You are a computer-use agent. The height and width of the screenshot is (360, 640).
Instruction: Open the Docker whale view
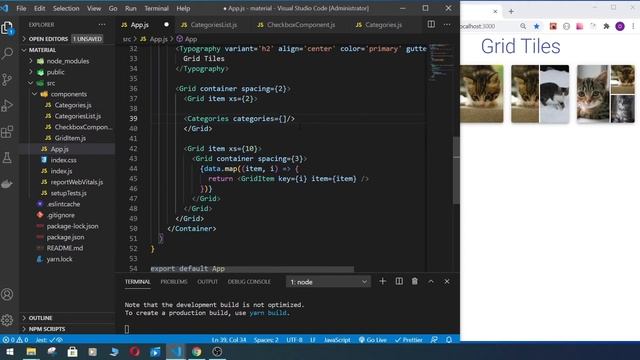point(7,184)
